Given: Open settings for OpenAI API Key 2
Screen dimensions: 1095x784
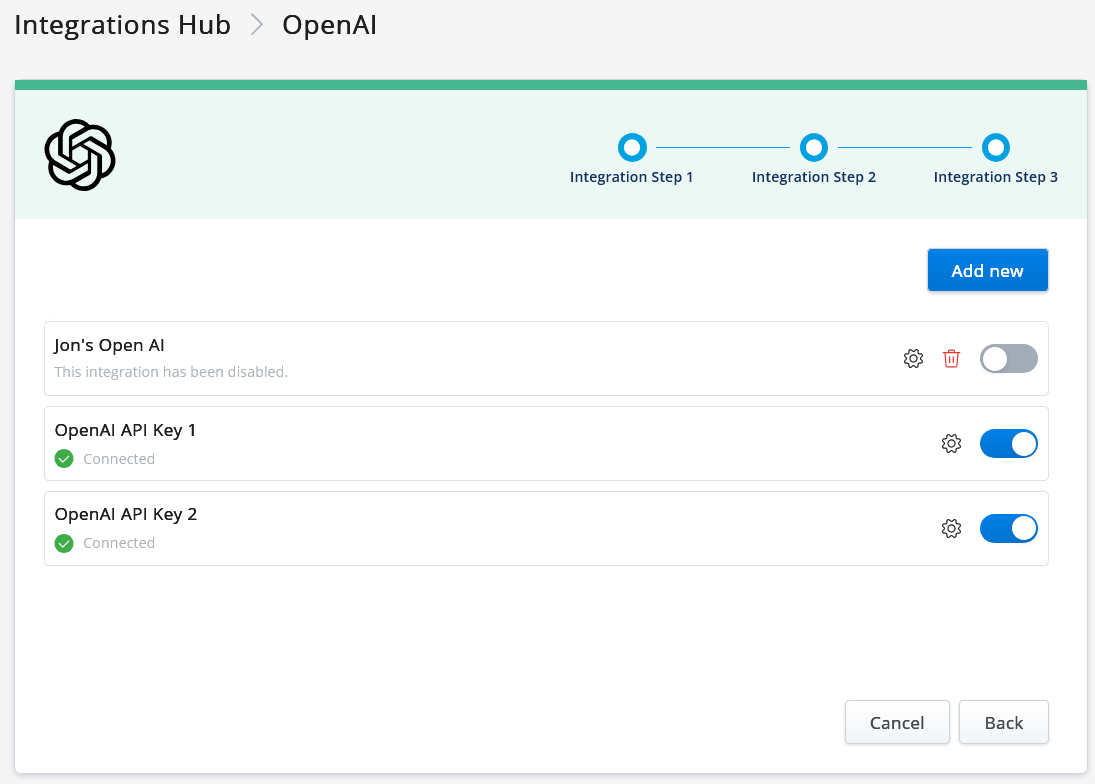Looking at the screenshot, I should pyautogui.click(x=951, y=528).
